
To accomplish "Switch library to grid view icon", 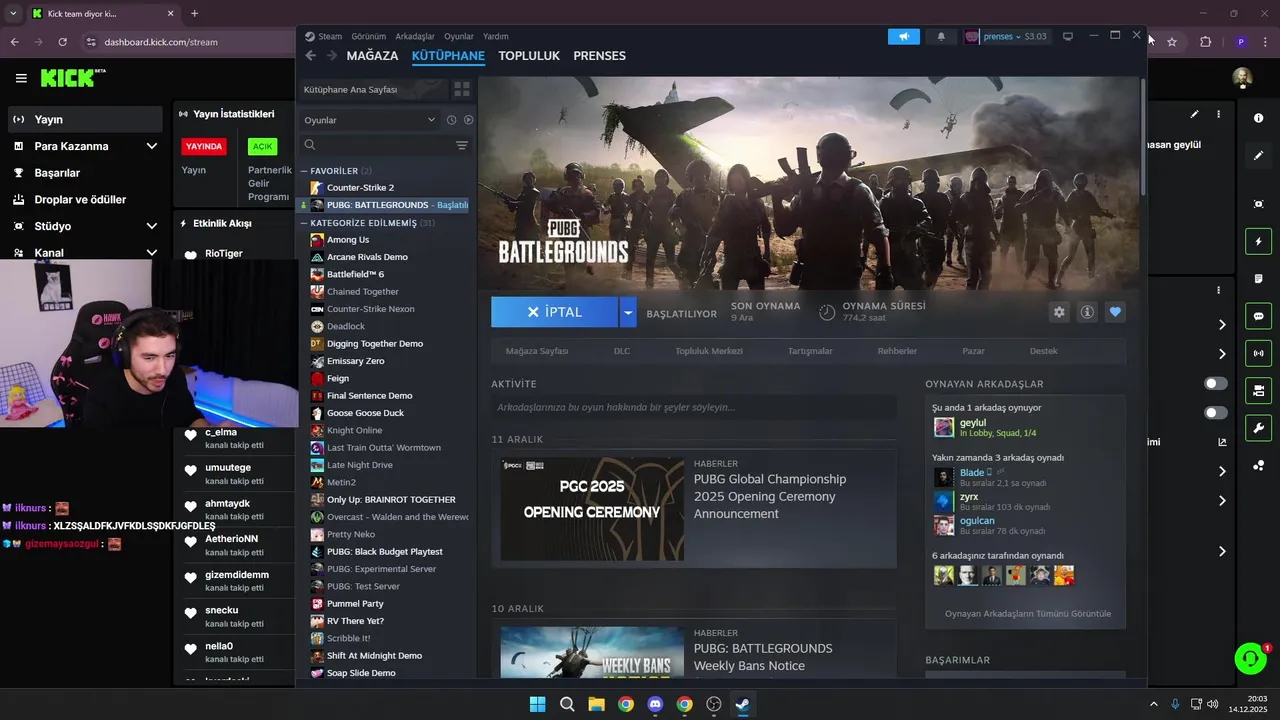I will pos(462,89).
